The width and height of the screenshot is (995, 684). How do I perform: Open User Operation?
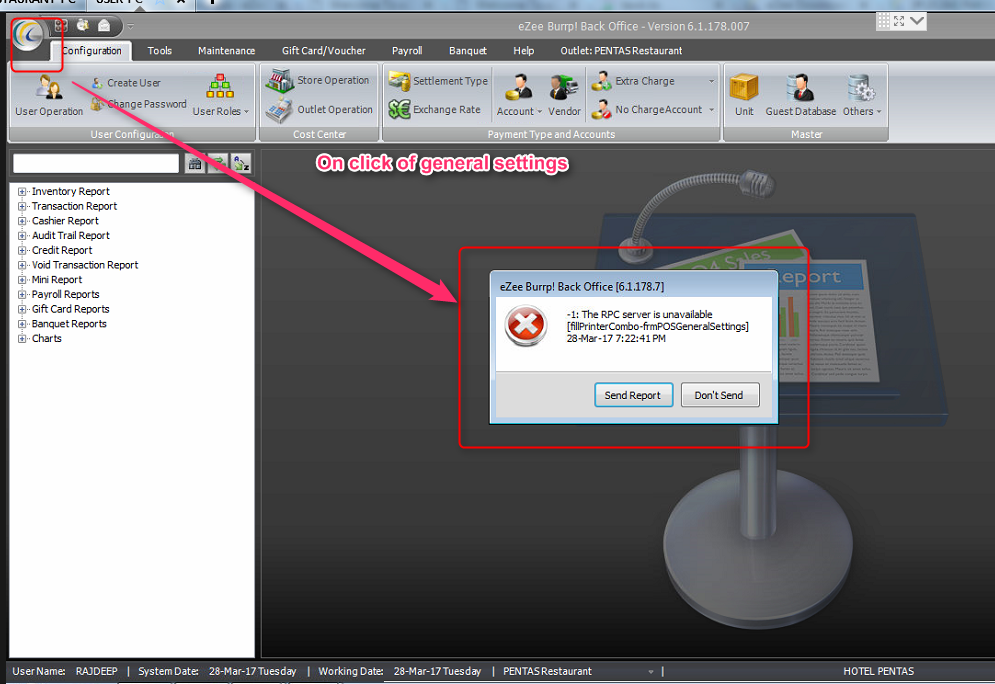[x=49, y=96]
